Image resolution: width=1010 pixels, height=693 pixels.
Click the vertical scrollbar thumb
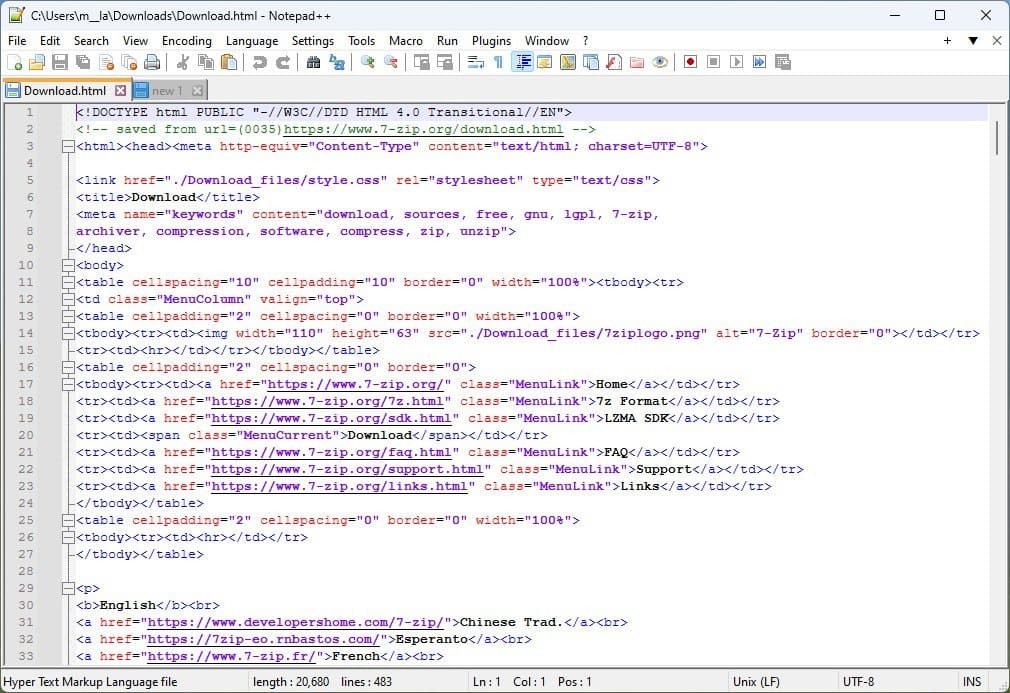click(996, 138)
